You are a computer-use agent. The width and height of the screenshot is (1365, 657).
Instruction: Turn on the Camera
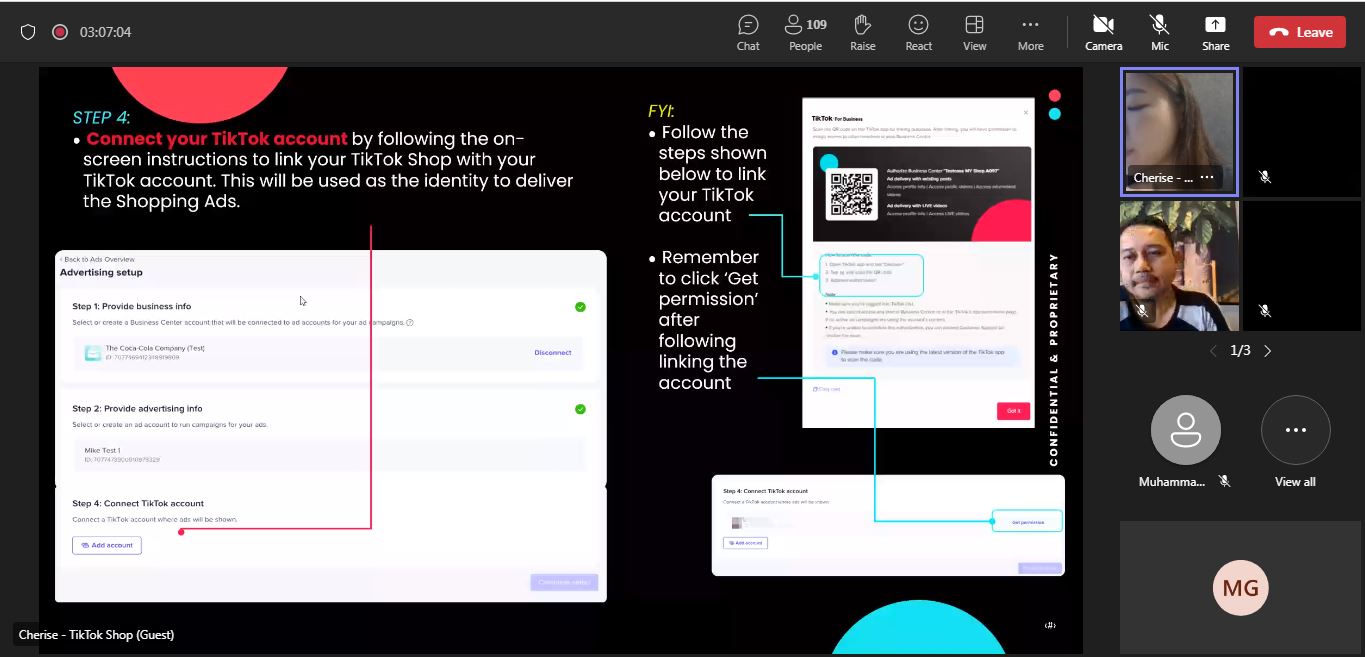click(1103, 32)
